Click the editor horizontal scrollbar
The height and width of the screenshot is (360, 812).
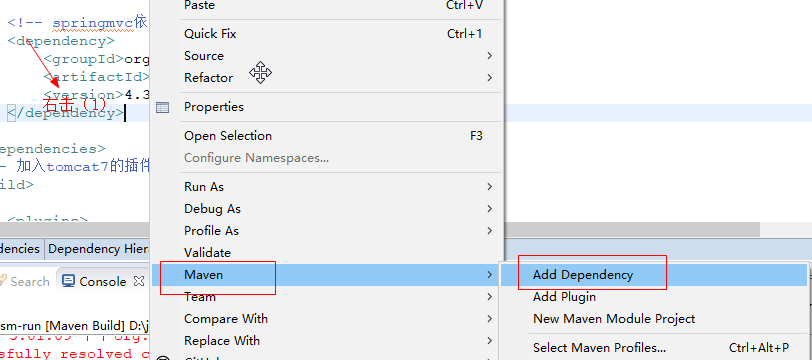[x=632, y=229]
